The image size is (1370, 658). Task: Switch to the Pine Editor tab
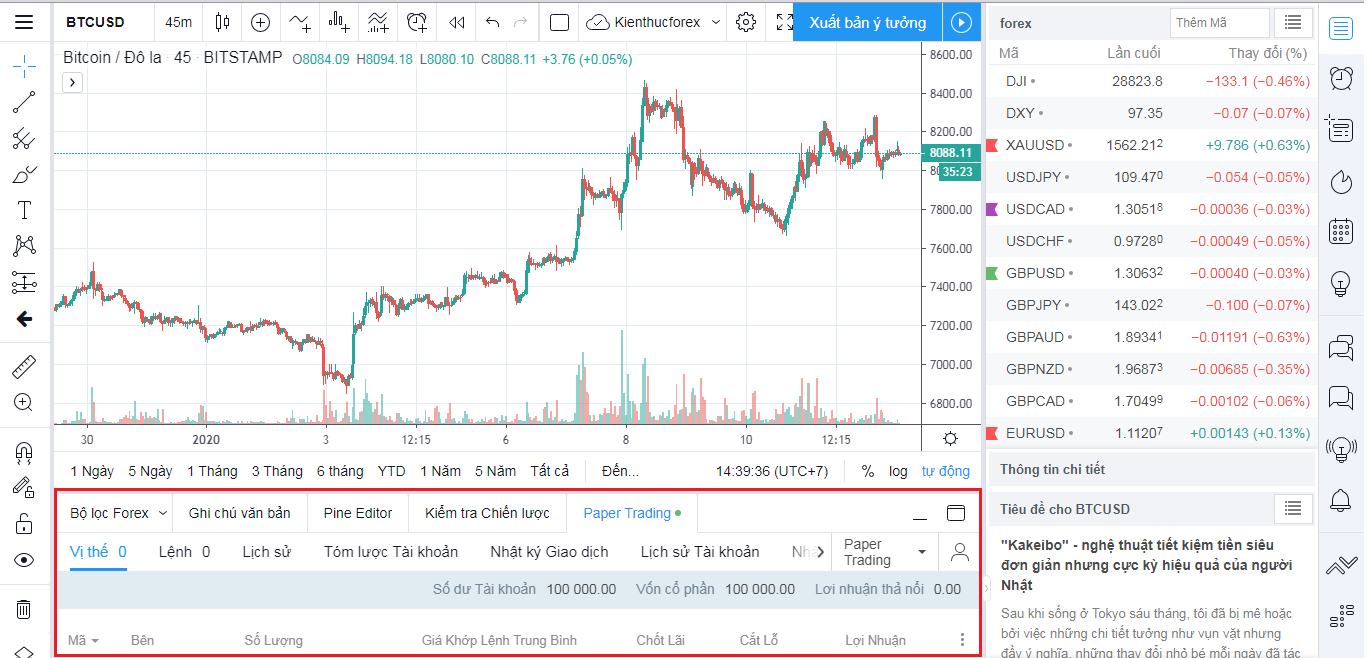pos(358,513)
